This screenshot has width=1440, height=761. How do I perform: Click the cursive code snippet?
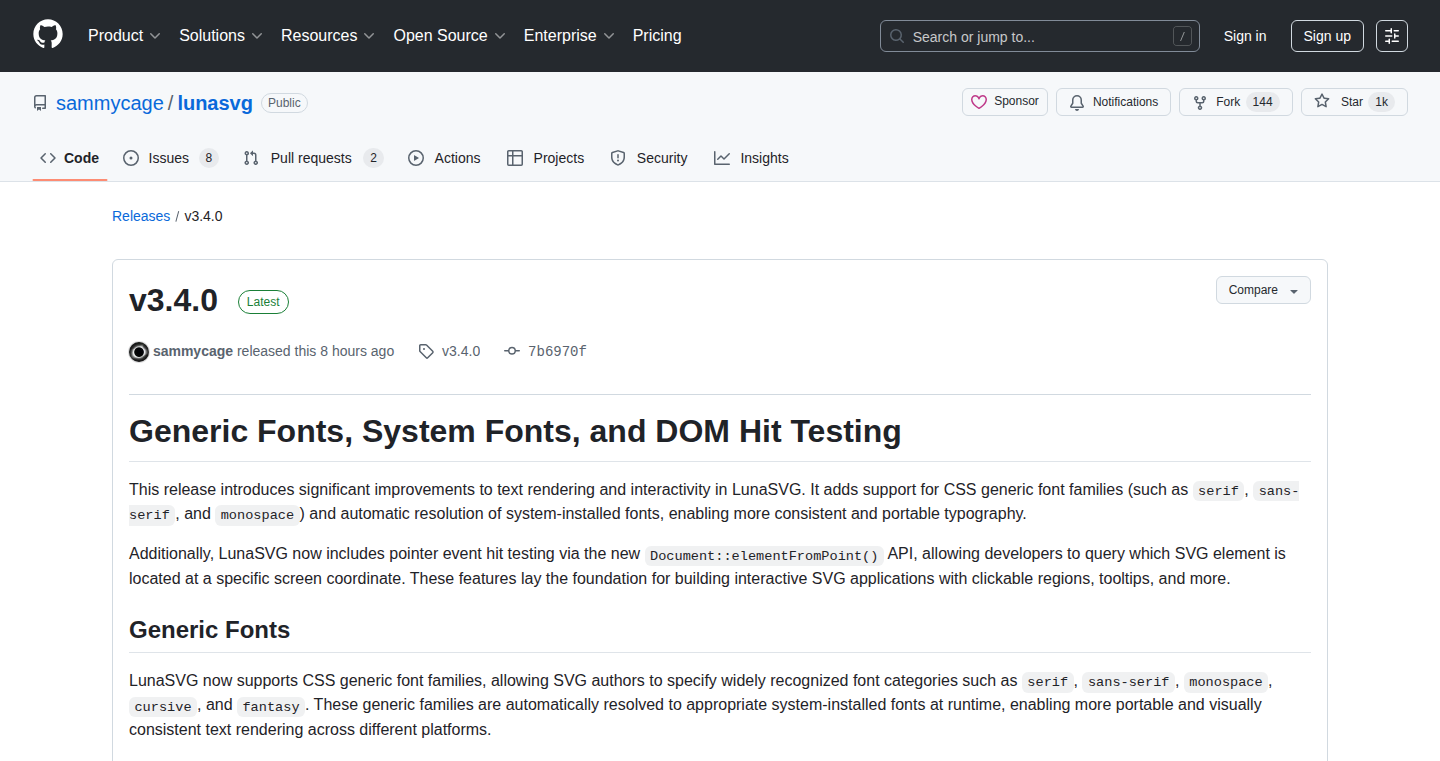click(163, 706)
